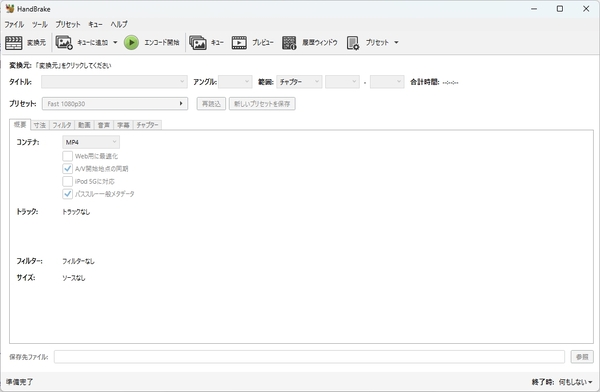This screenshot has width=600, height=392.
Task: Click the ソースなし text
Action: coord(73,278)
